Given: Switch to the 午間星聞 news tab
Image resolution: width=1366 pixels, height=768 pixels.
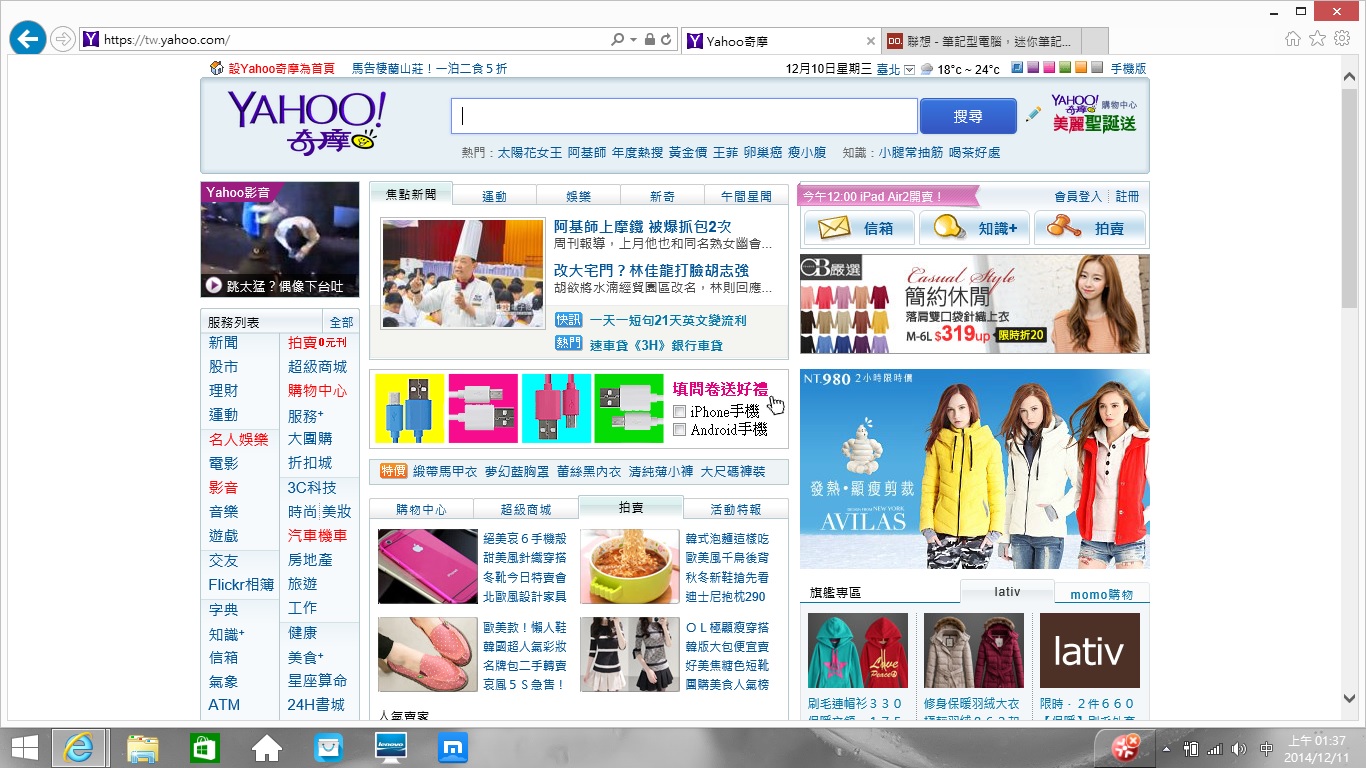Looking at the screenshot, I should (746, 196).
